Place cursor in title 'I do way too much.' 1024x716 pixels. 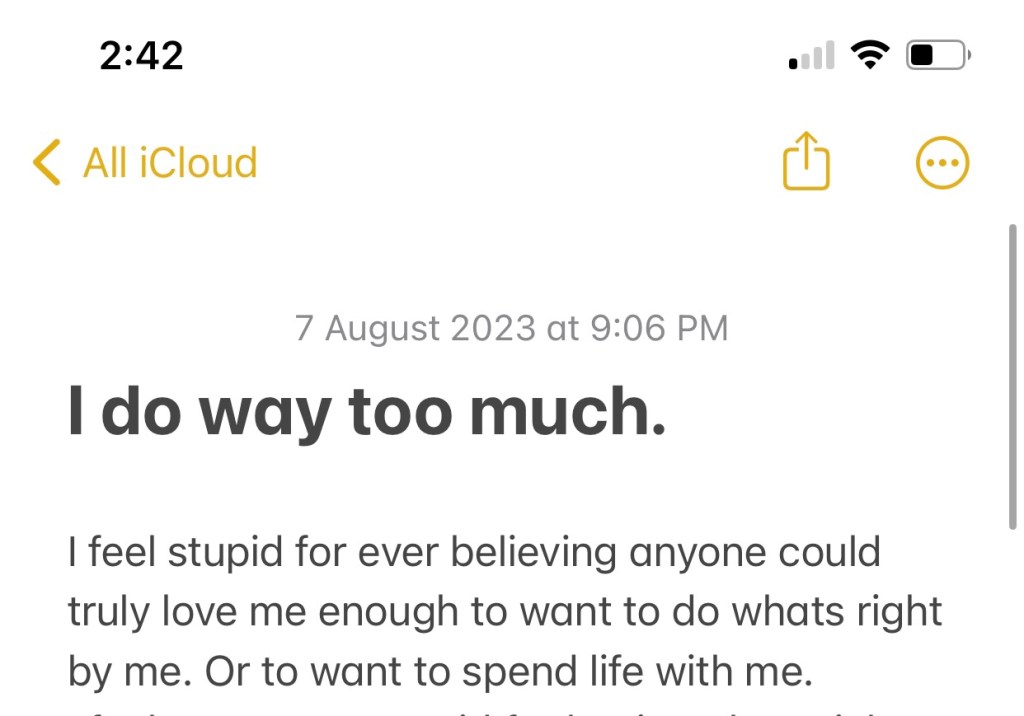365,412
